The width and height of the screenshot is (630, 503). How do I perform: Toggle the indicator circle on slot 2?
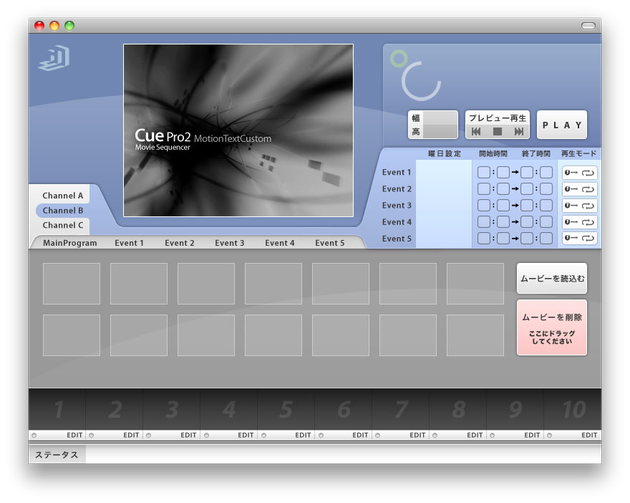click(91, 436)
